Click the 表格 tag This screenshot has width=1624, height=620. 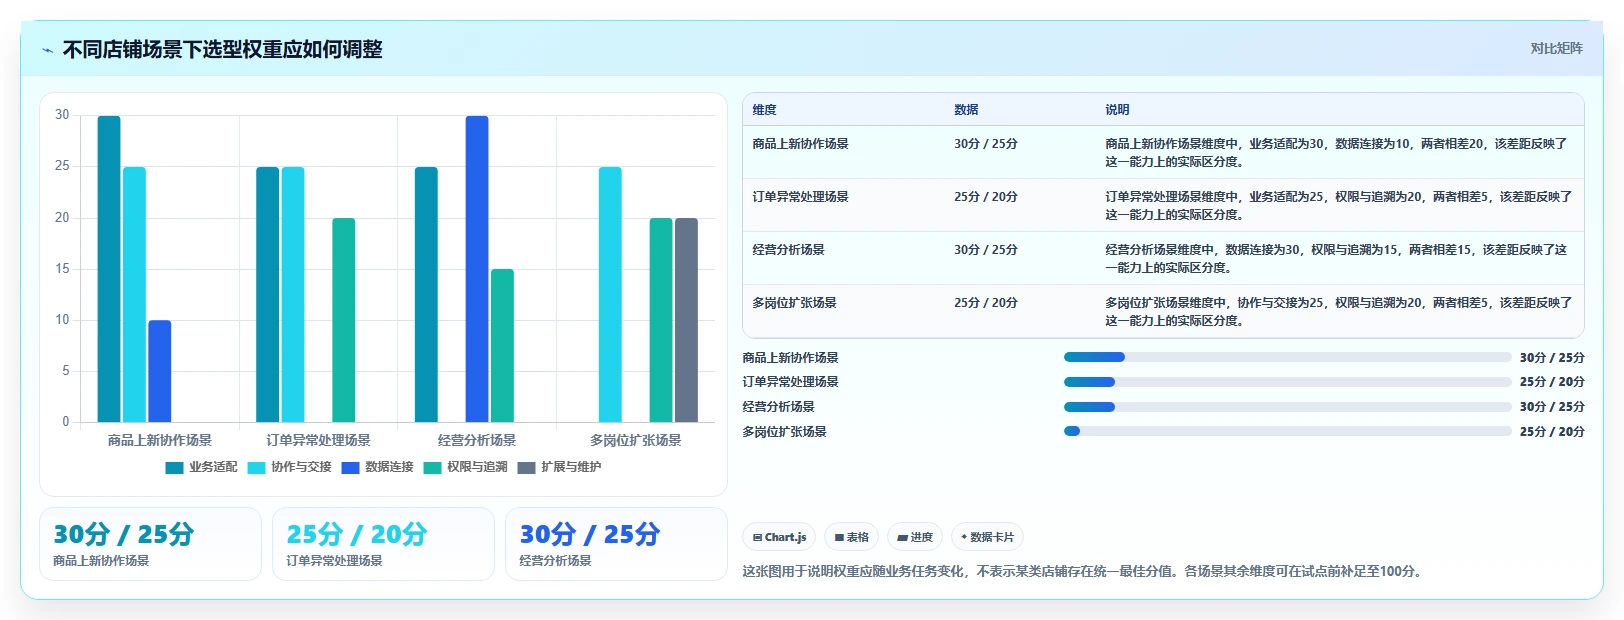click(851, 537)
